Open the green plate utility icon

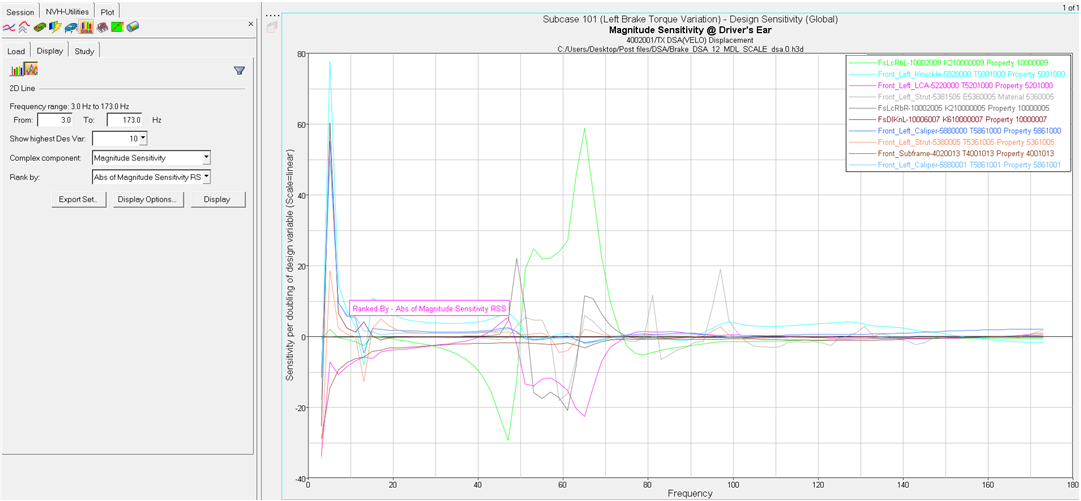point(40,28)
